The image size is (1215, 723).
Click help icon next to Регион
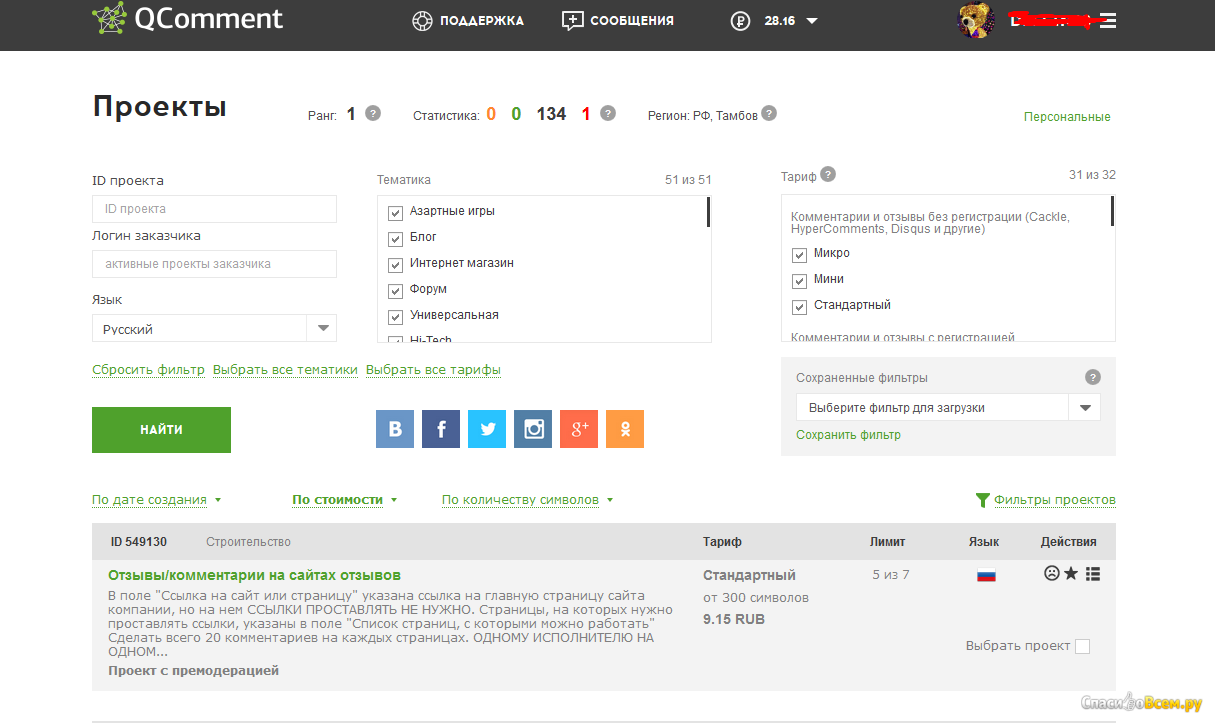tap(769, 113)
